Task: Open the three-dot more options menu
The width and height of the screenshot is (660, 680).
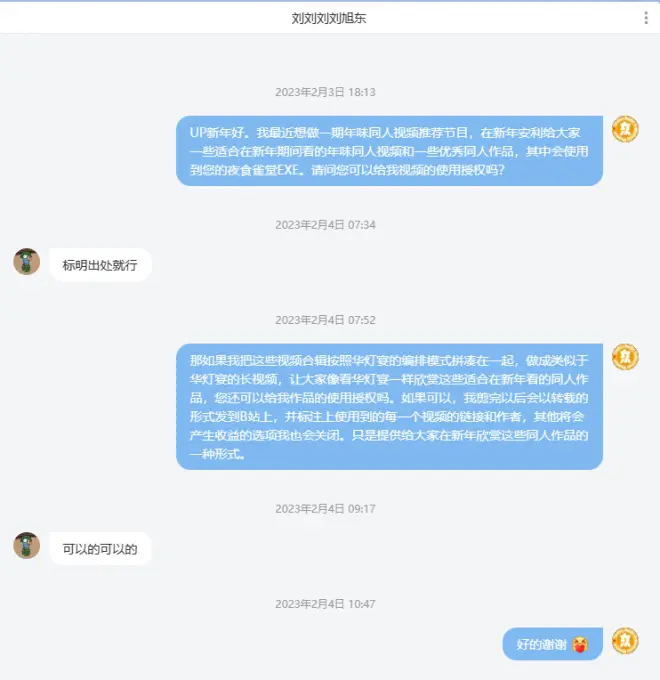Action: tap(646, 18)
